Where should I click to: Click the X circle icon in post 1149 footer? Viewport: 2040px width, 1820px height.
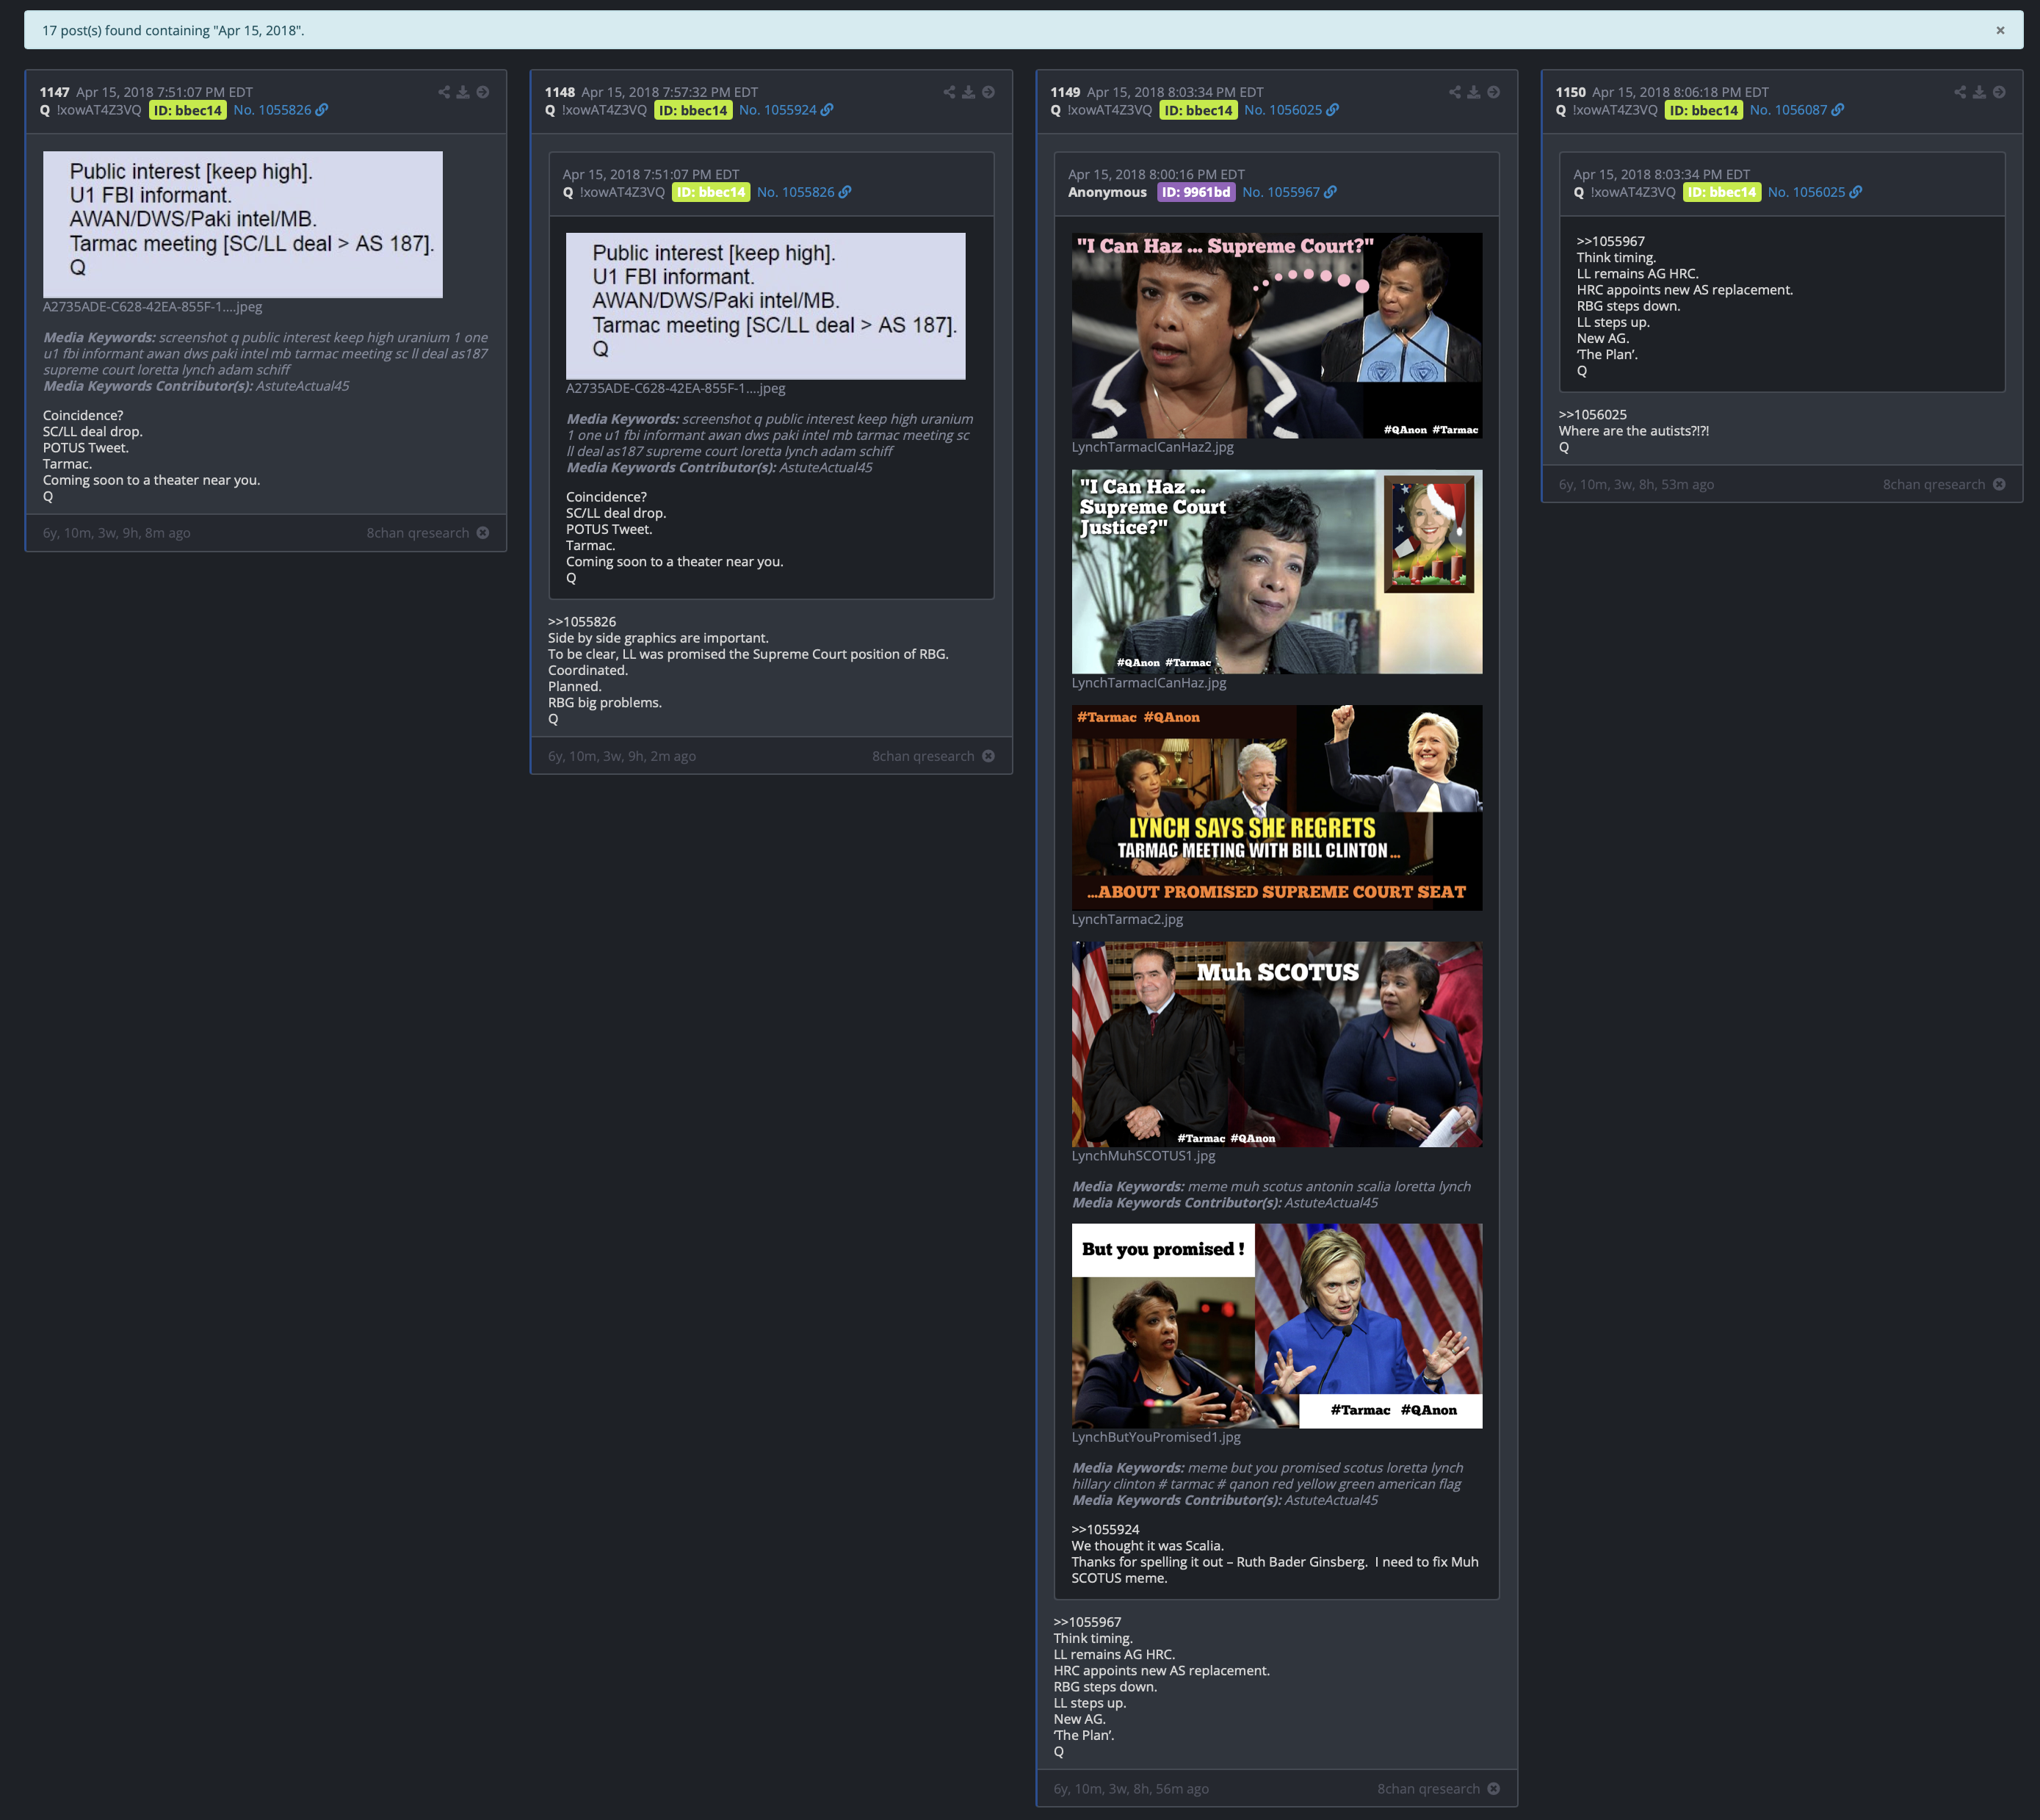pyautogui.click(x=1494, y=1789)
